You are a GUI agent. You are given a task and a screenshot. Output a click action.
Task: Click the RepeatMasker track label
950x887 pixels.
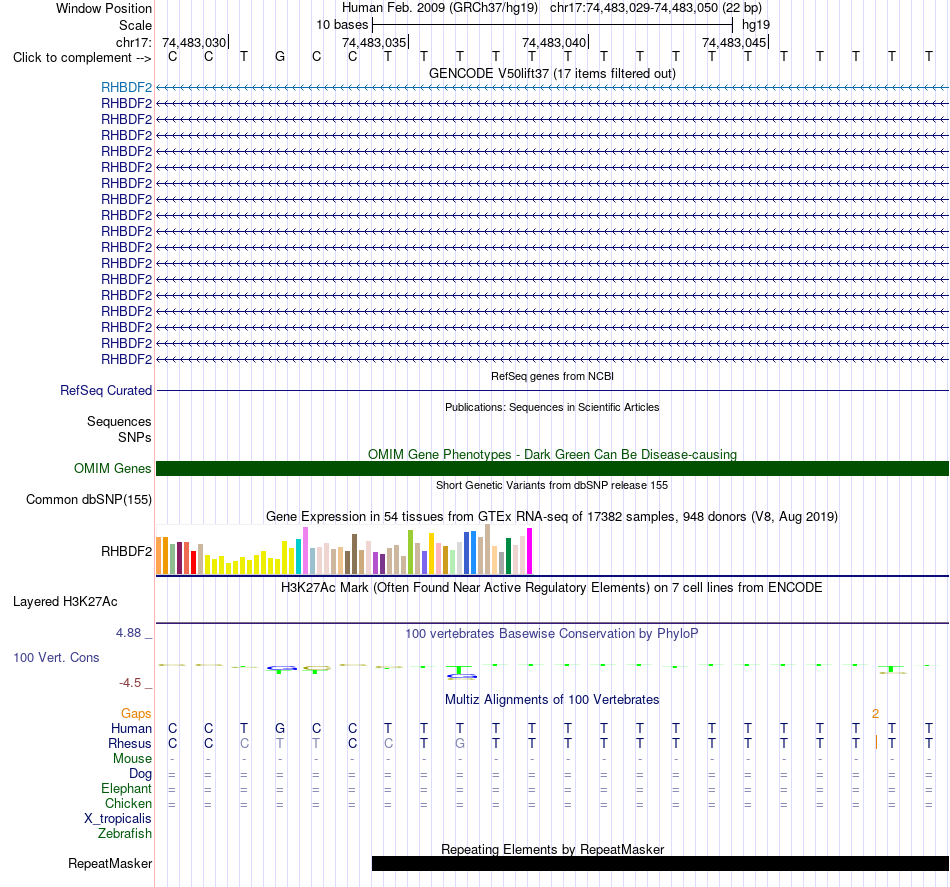110,863
